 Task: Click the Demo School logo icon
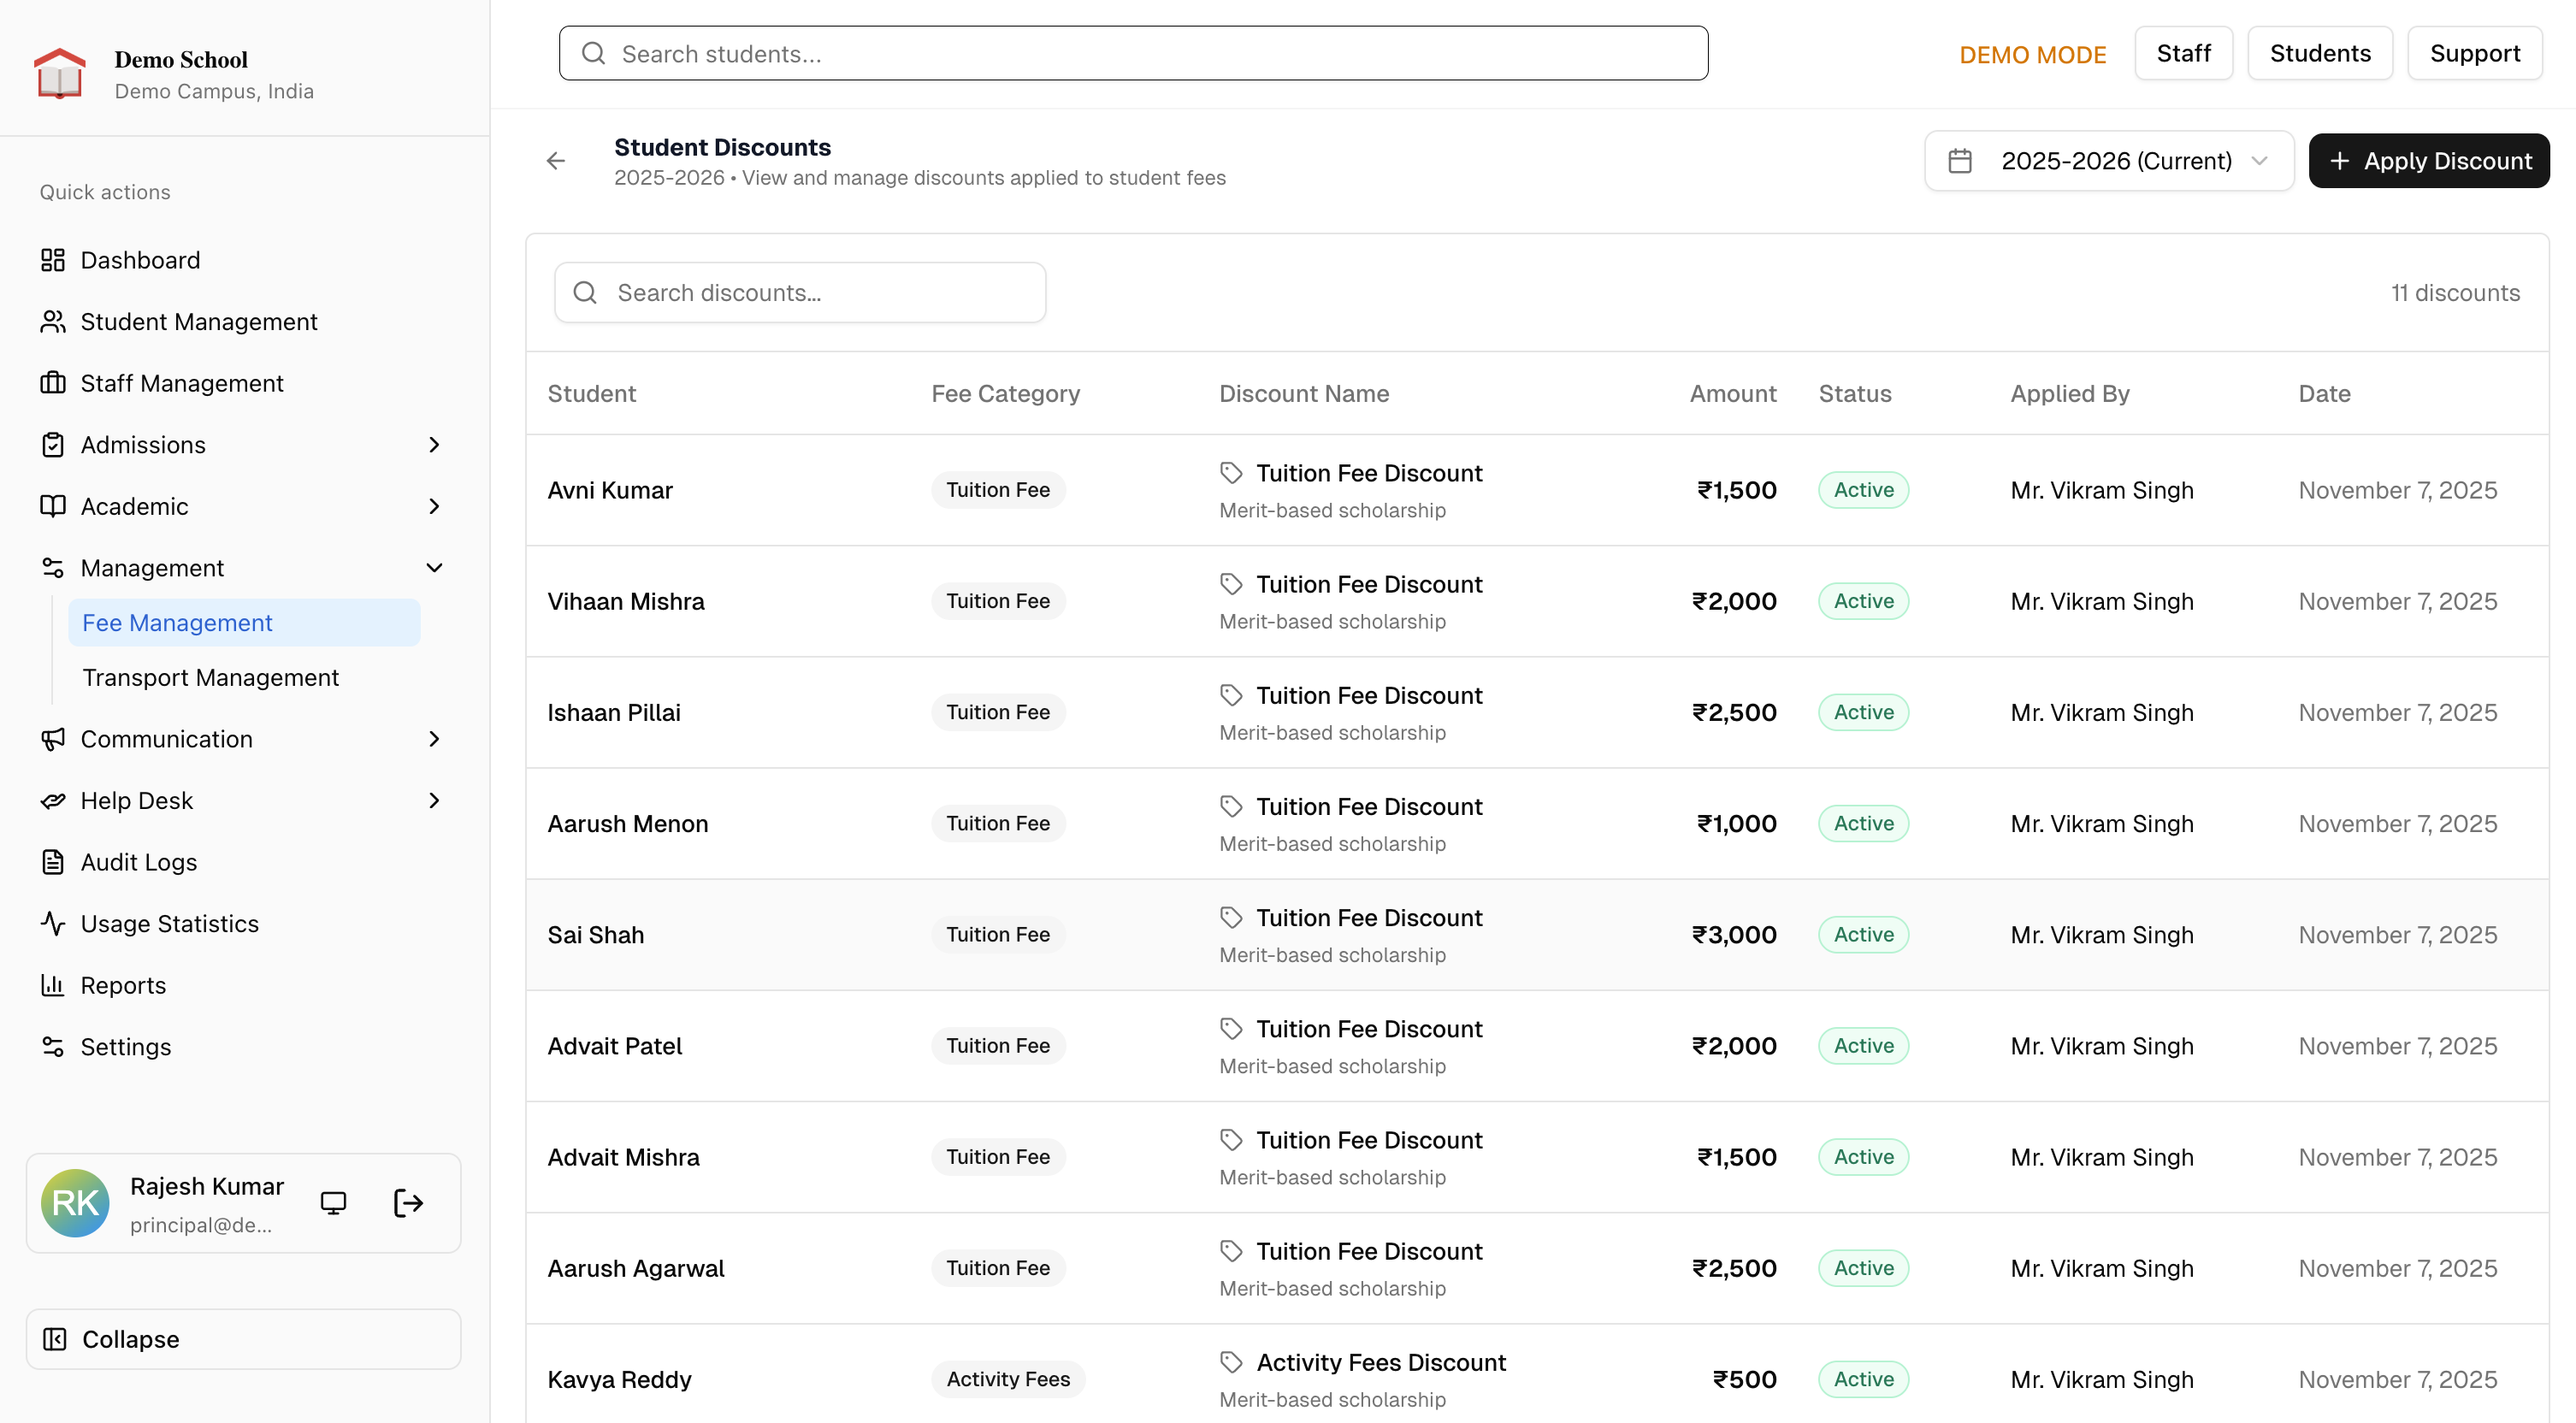pos(60,74)
